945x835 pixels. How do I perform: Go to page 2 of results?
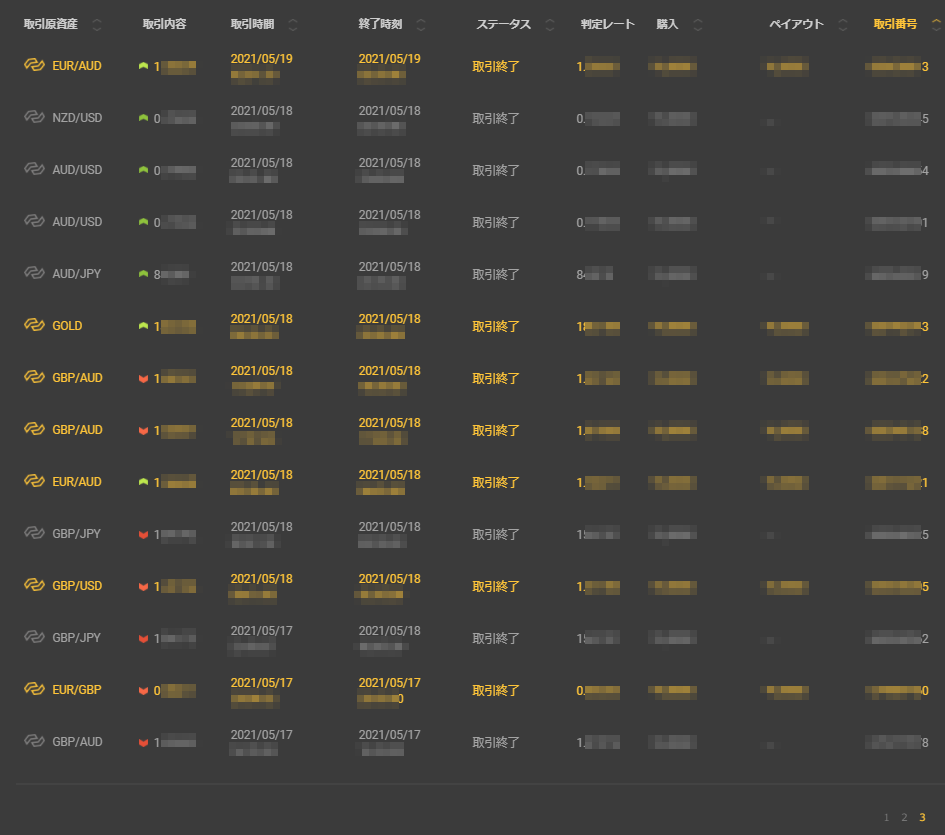click(x=904, y=817)
